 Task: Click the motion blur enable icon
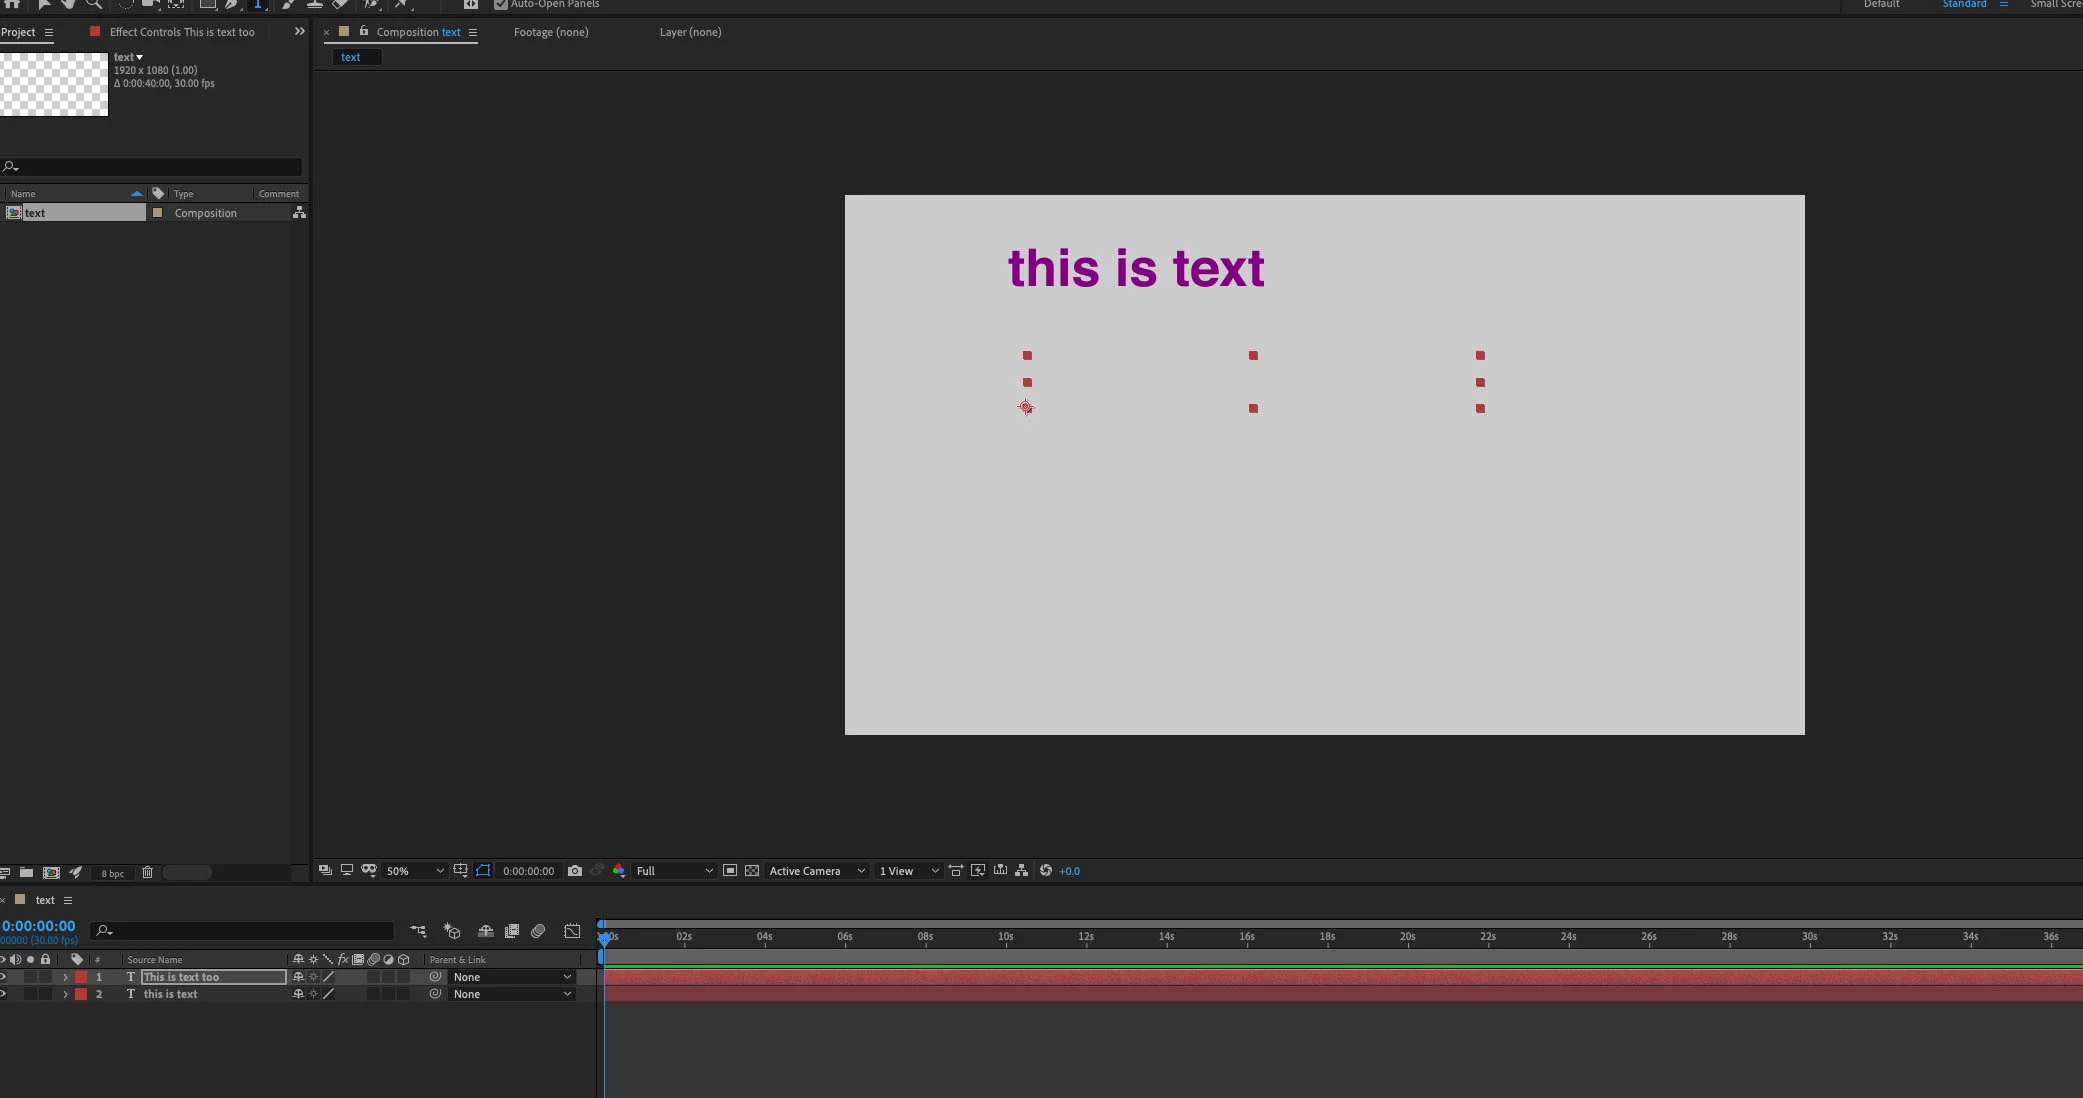(x=538, y=931)
